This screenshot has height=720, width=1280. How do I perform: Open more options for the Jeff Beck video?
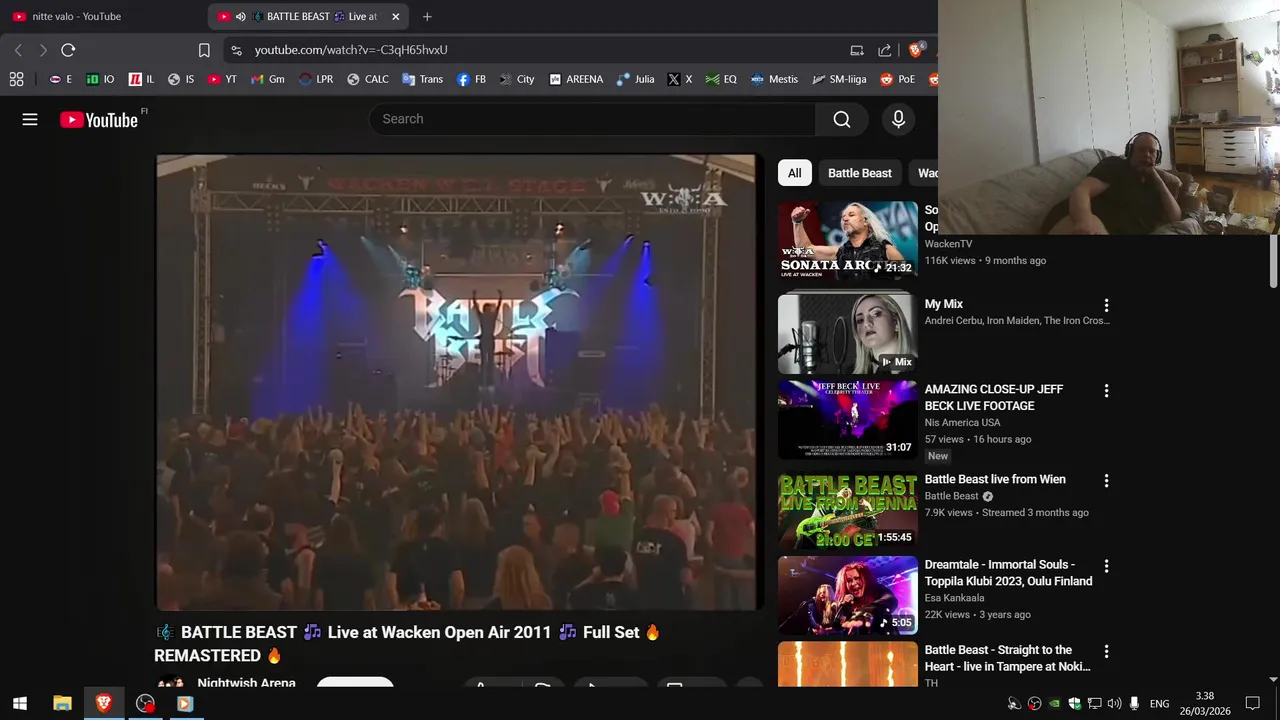[1106, 391]
